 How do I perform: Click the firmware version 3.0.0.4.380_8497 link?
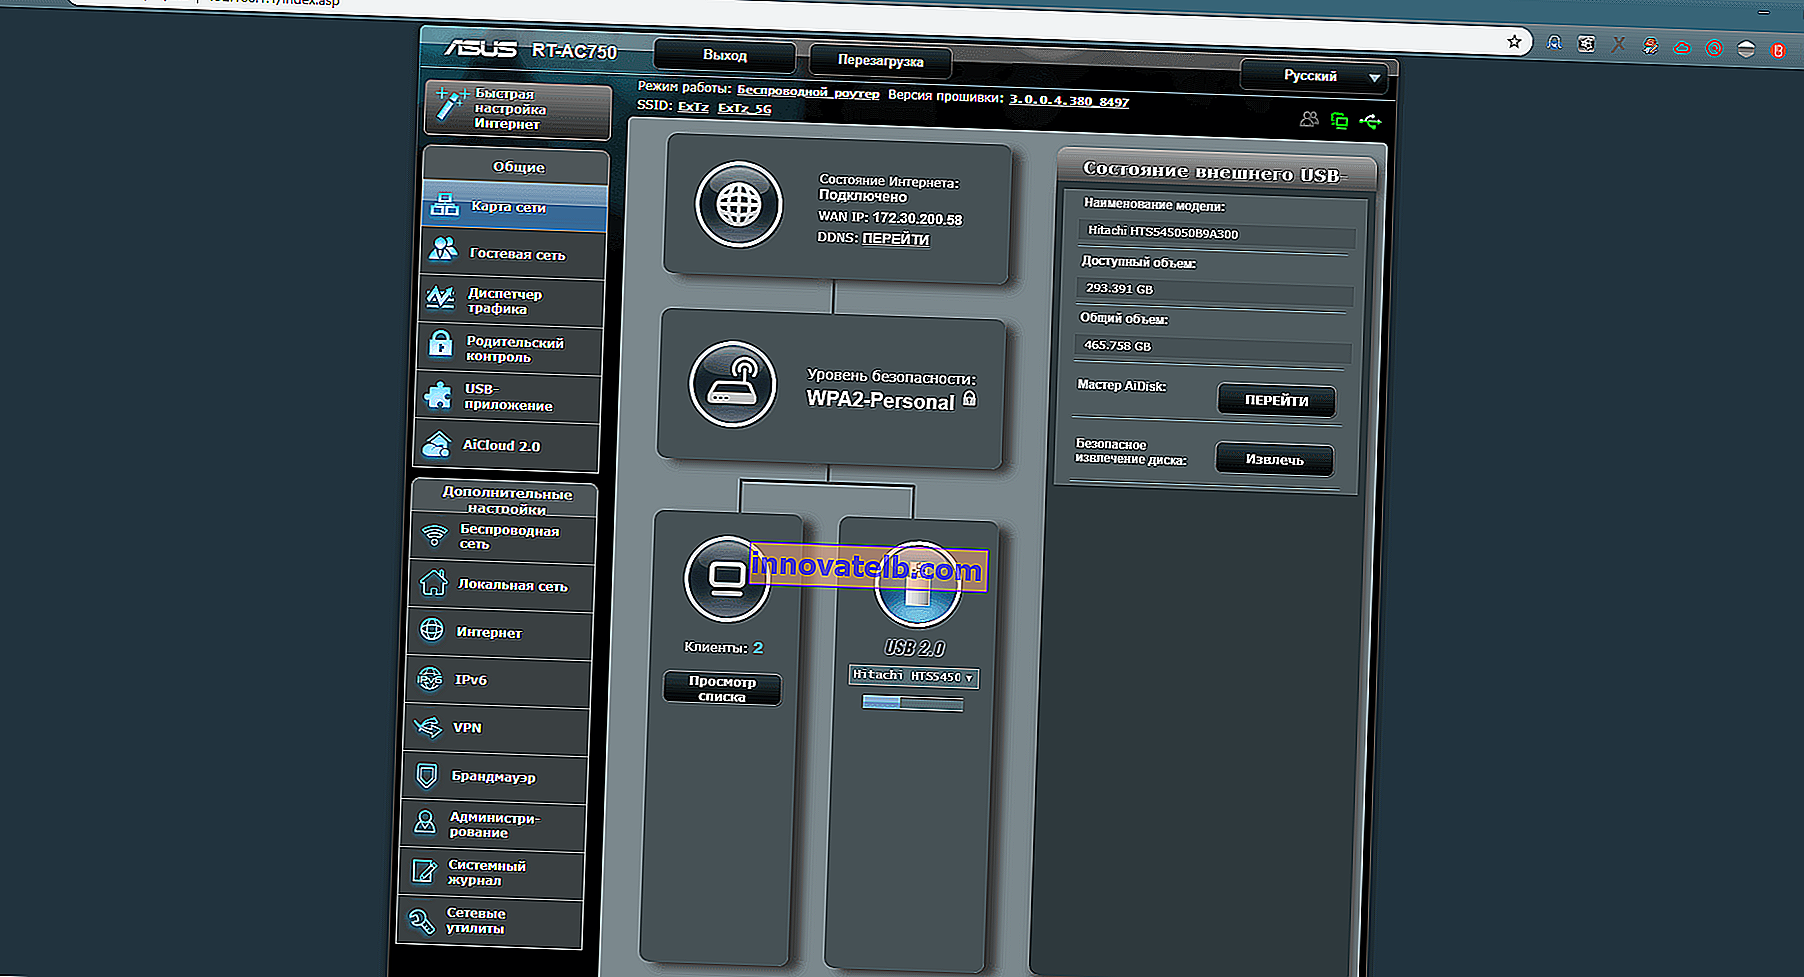pyautogui.click(x=1069, y=100)
